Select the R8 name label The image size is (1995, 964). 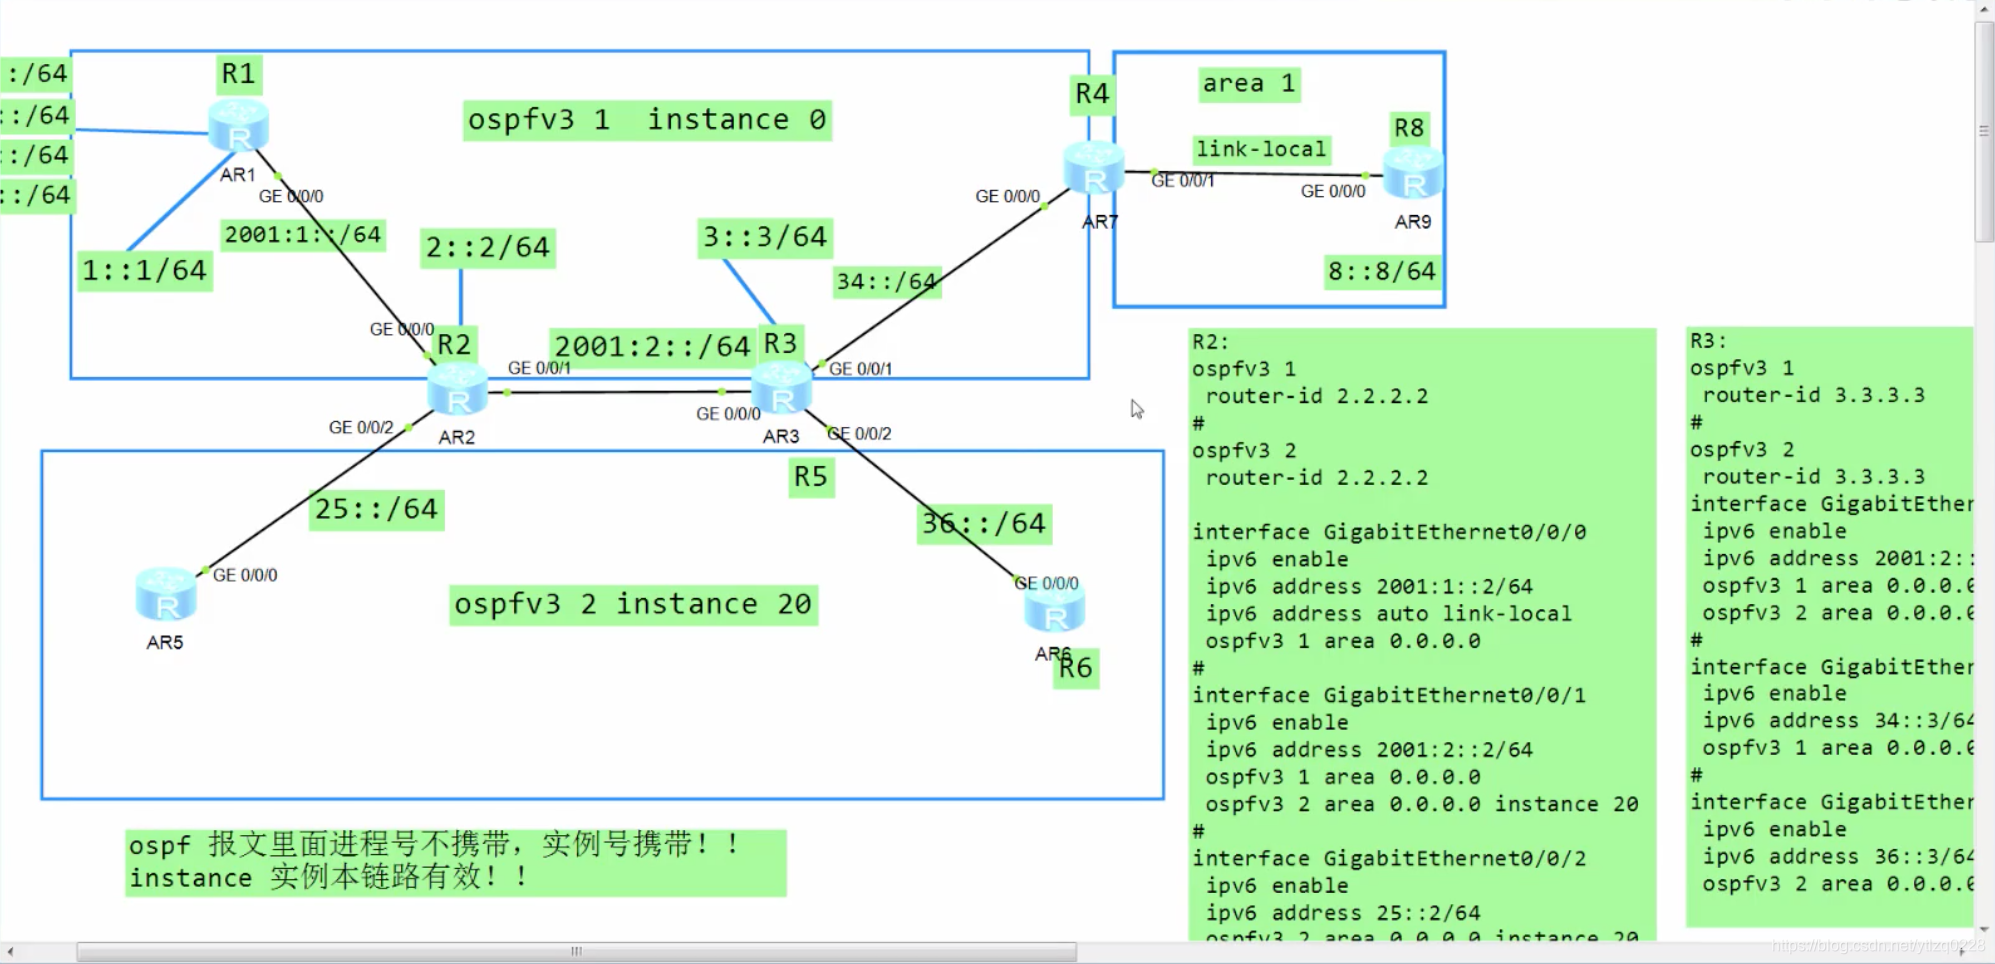(1409, 128)
